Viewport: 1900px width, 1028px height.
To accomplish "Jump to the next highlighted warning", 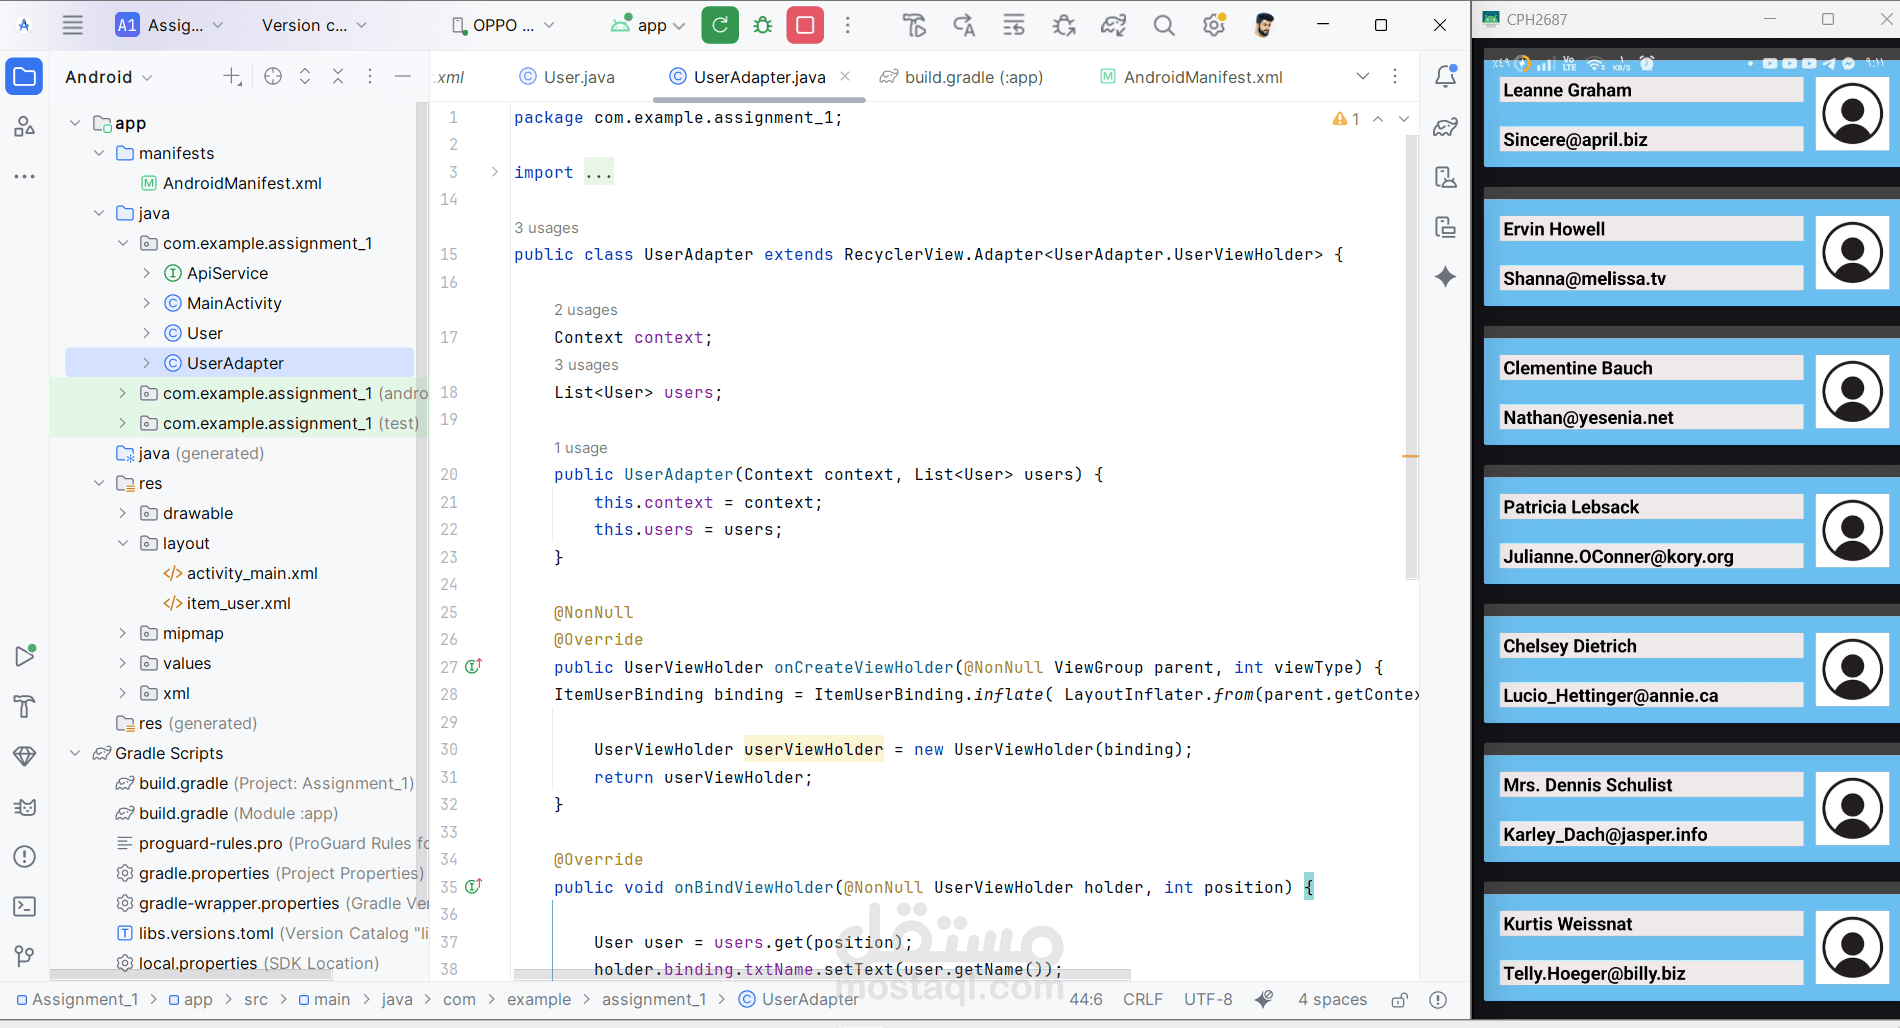I will pyautogui.click(x=1404, y=119).
